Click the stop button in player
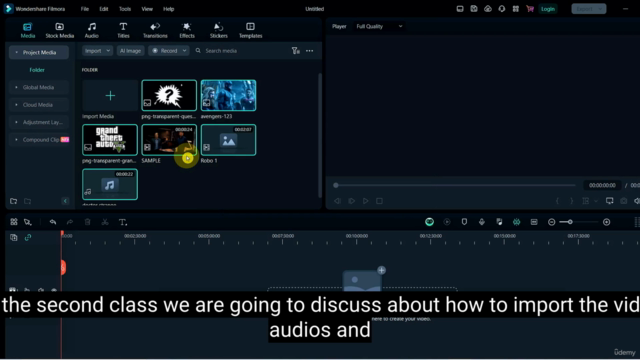The image size is (640, 360). (x=379, y=201)
